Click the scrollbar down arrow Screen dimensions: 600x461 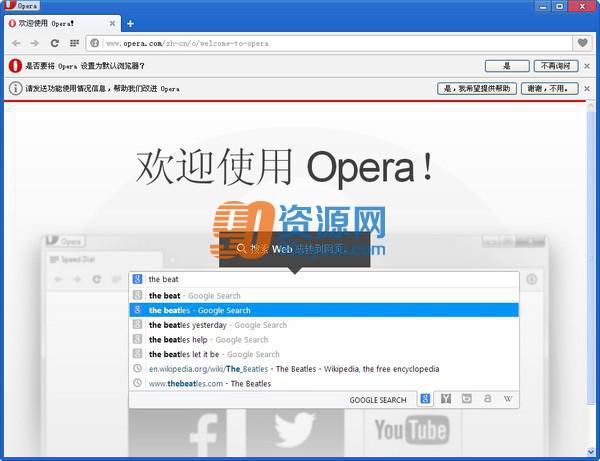coord(590,452)
